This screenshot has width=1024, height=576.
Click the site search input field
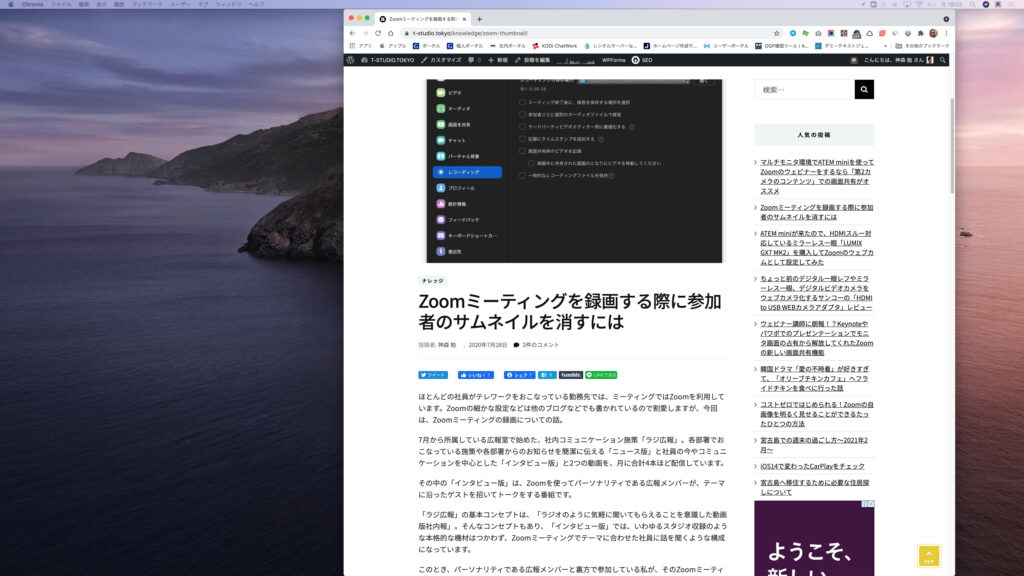(805, 89)
